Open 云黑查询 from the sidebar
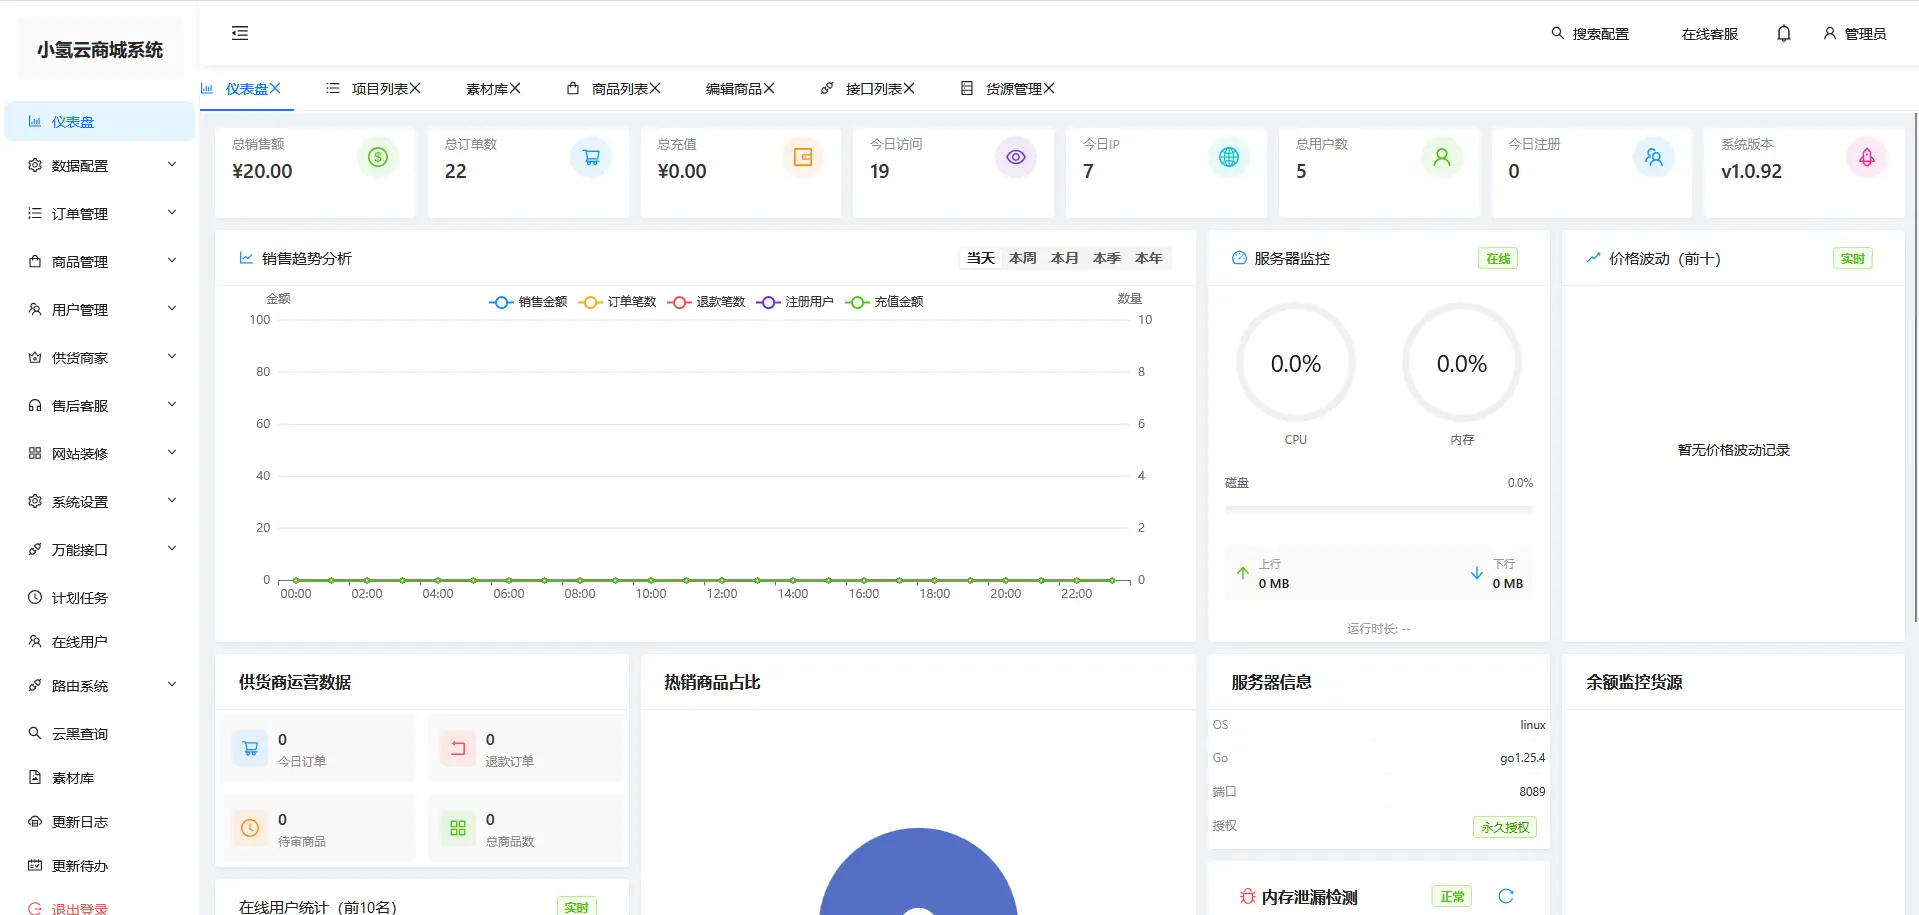Screen dimensions: 1919x915 75,733
